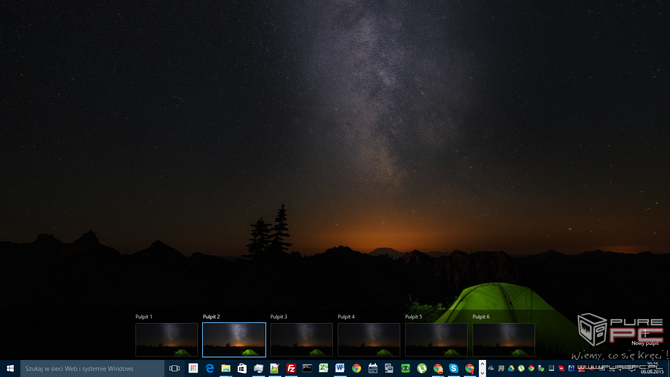Viewport: 670px width, 377px height.
Task: Click the tablet-shaped tray icon
Action: click(551, 368)
